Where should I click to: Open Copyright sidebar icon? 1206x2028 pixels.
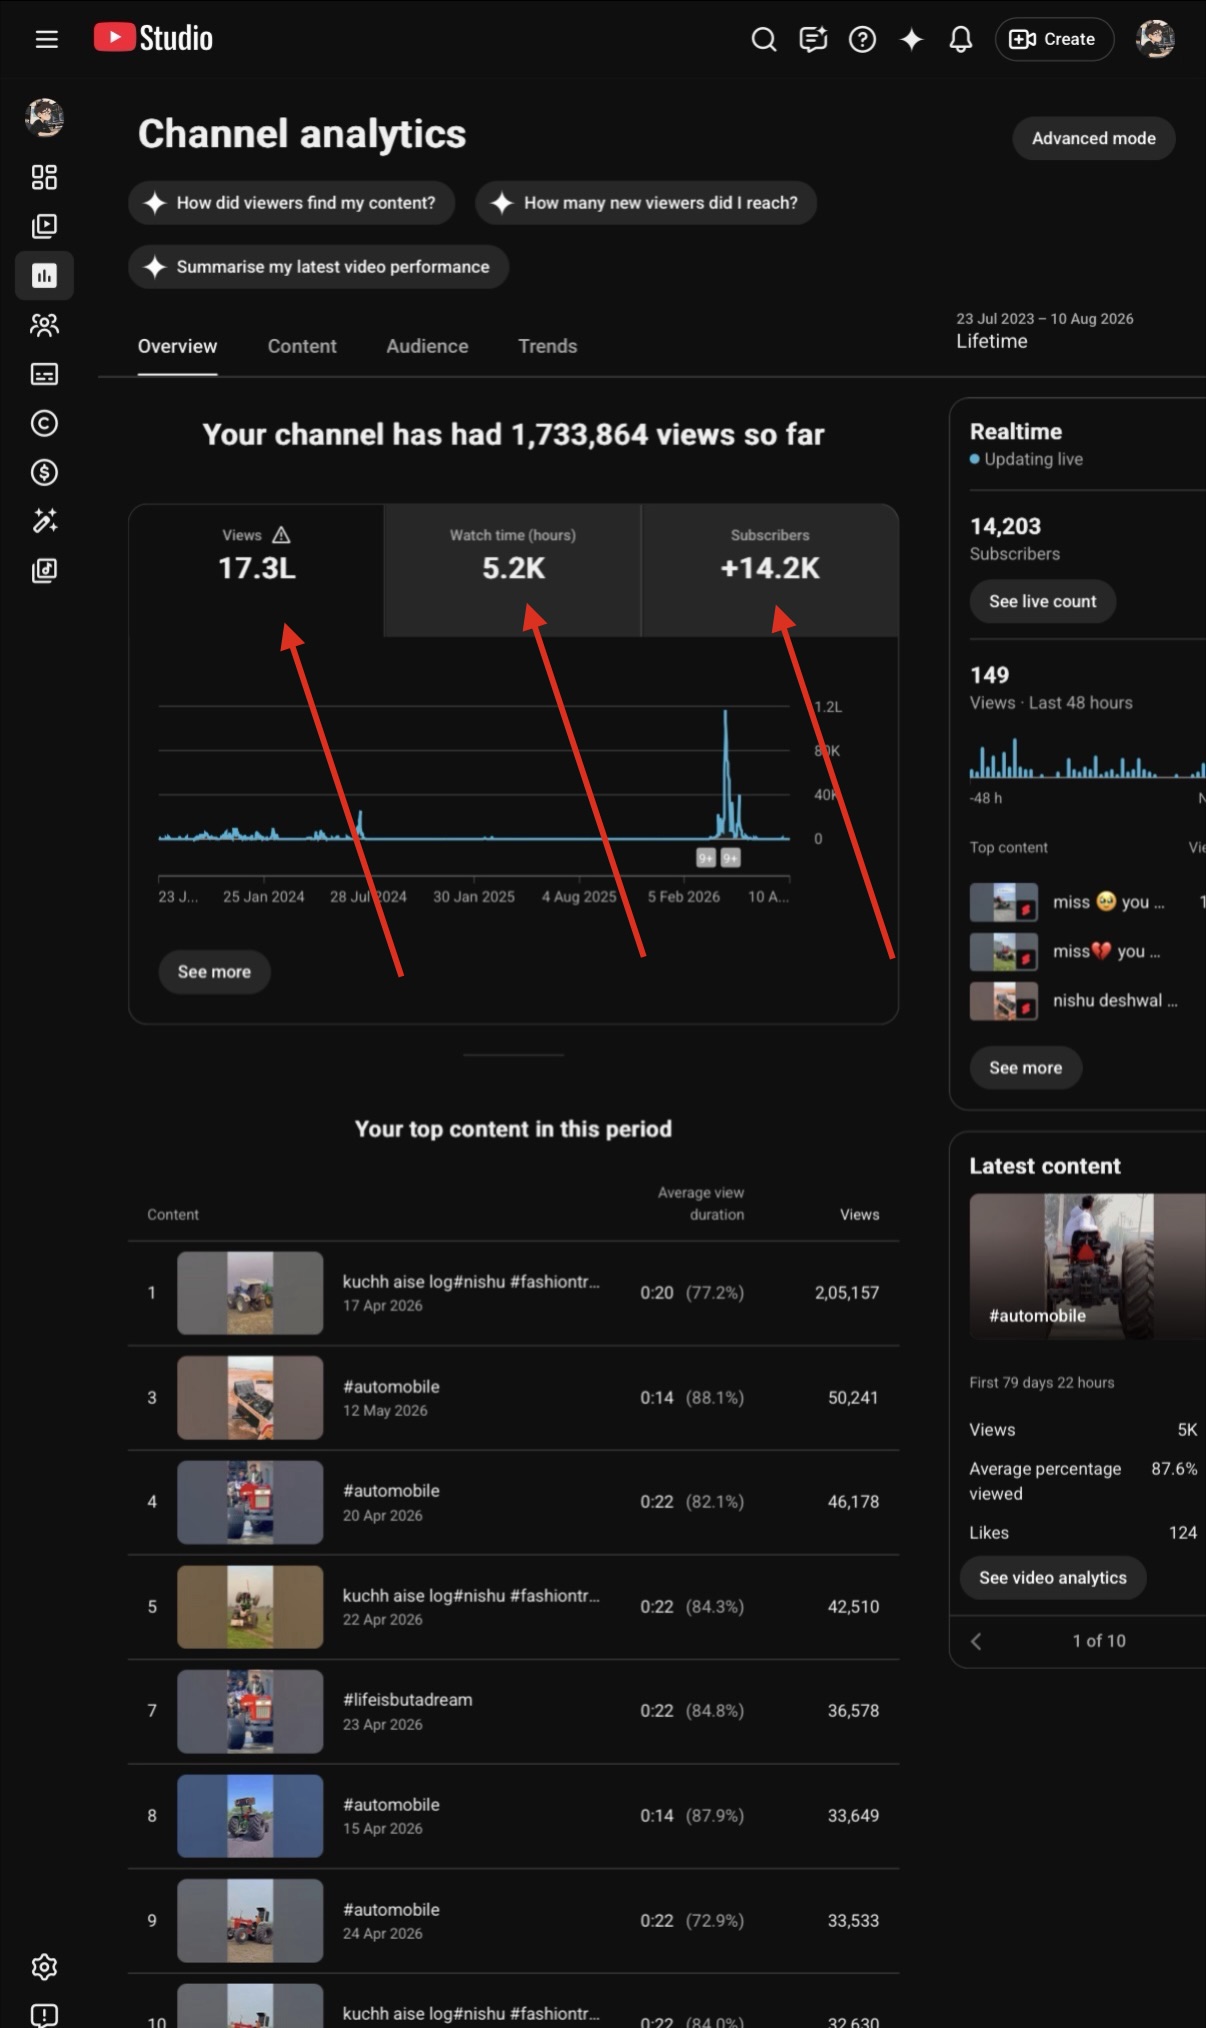[x=44, y=423]
